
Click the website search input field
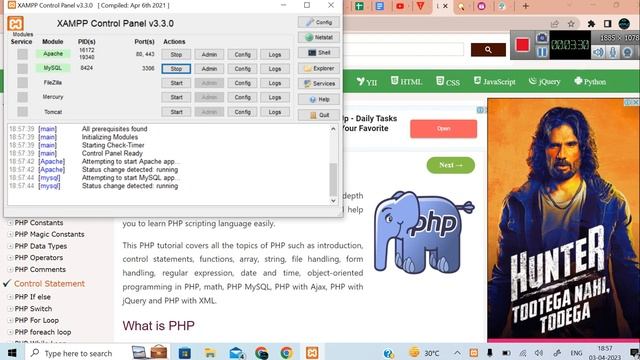[x=403, y=49]
